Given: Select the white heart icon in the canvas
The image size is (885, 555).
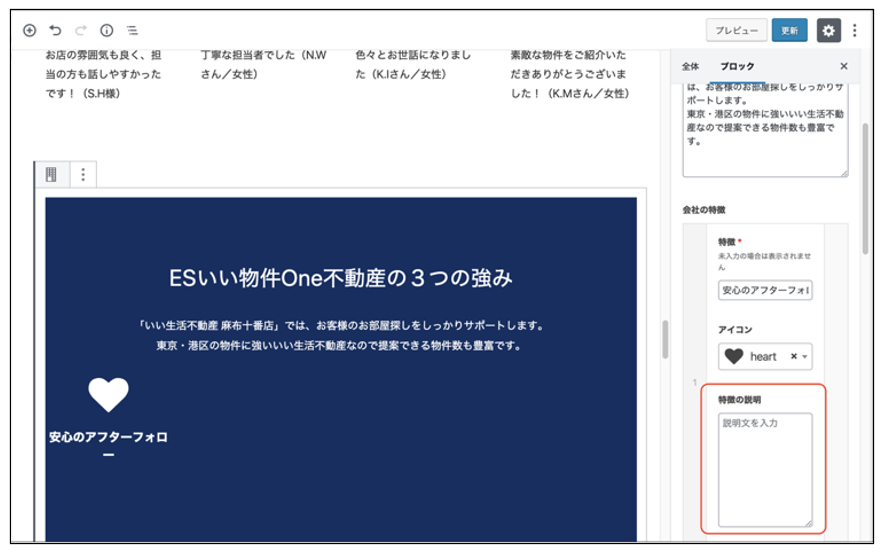Looking at the screenshot, I should [x=108, y=395].
